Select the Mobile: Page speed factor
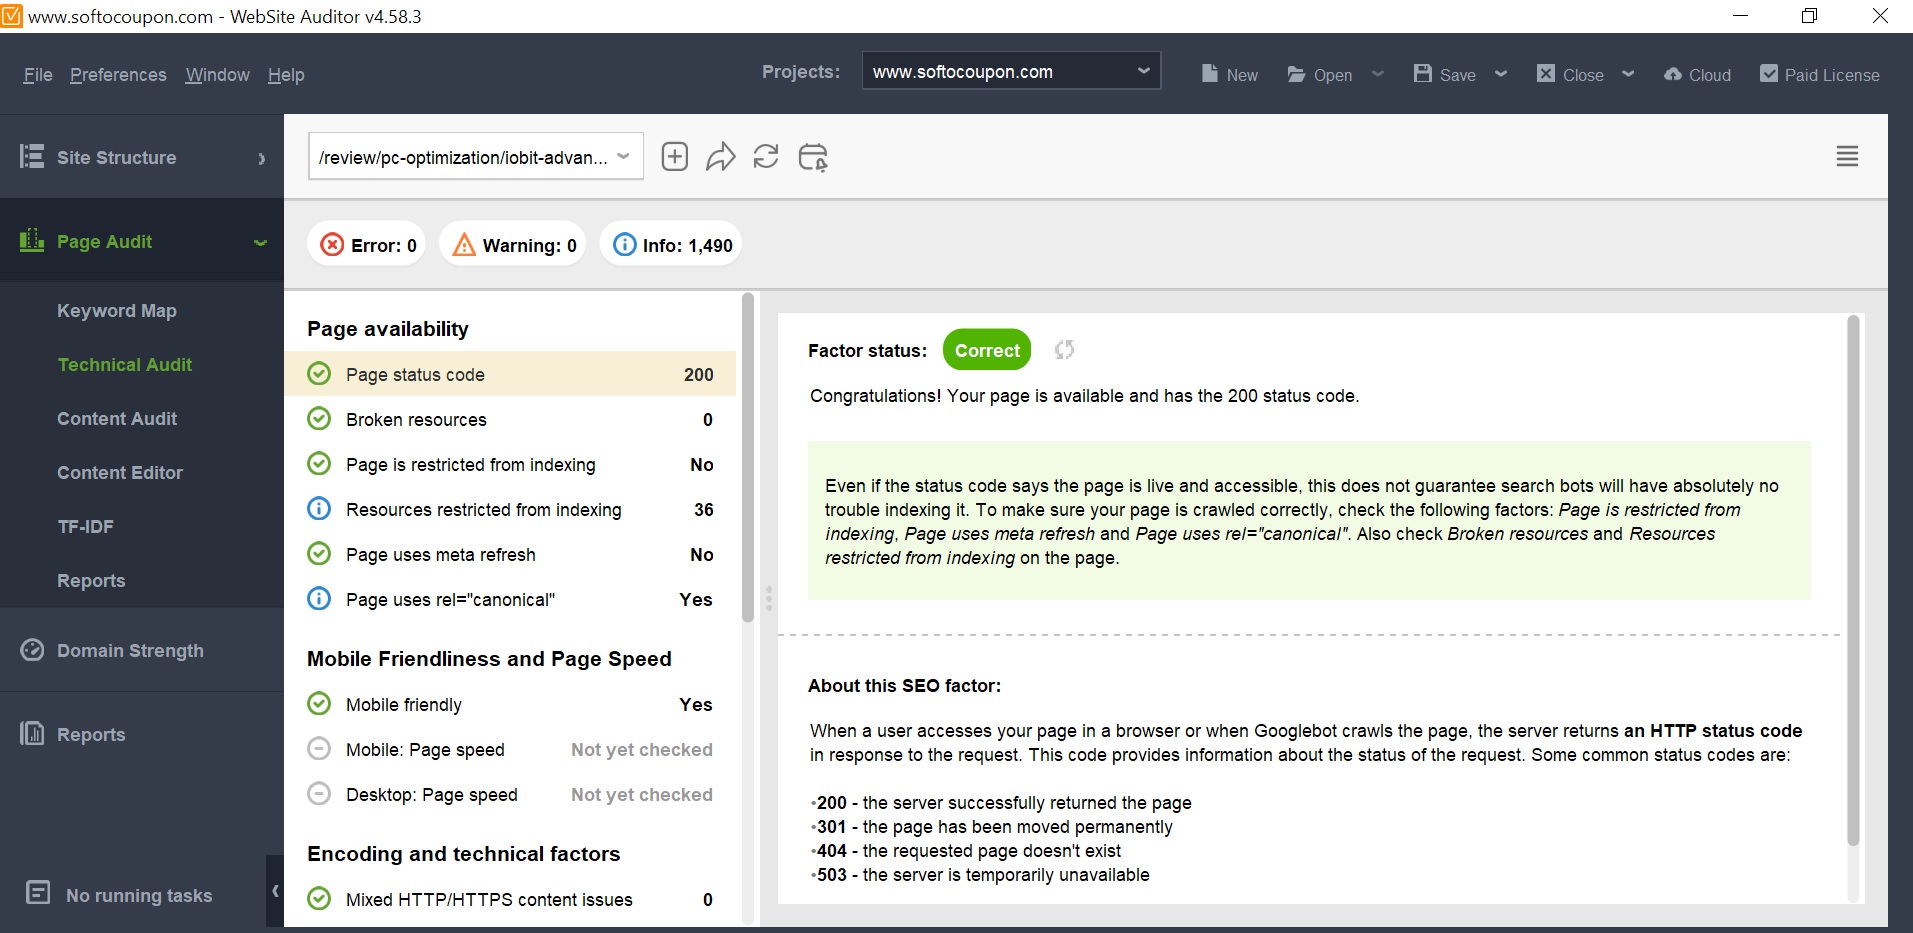The image size is (1913, 933). (x=510, y=749)
